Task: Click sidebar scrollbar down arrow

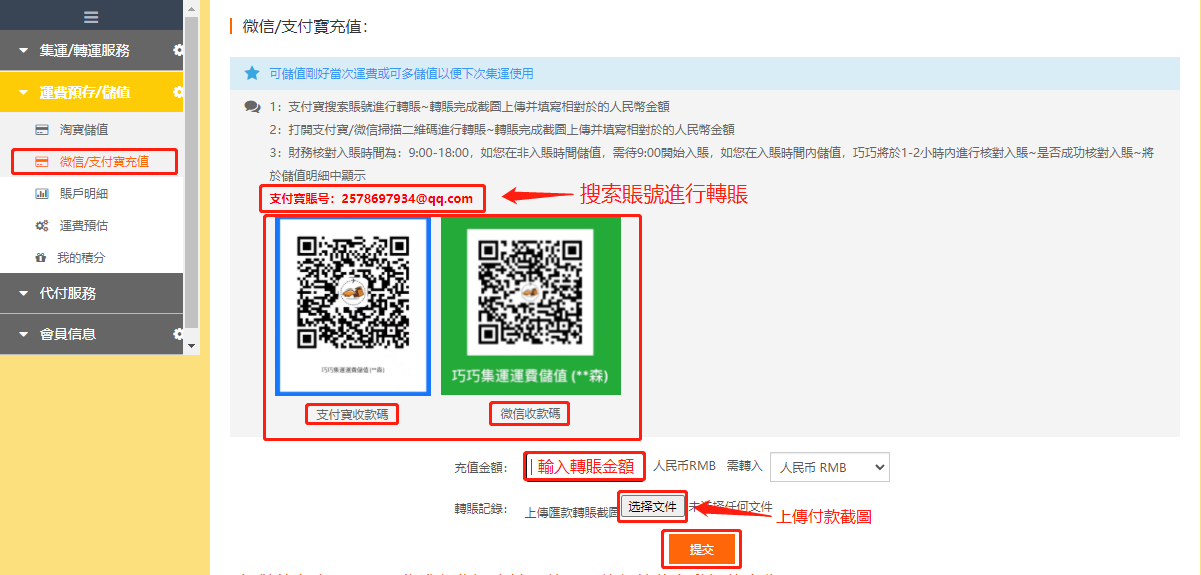Action: pos(192,346)
